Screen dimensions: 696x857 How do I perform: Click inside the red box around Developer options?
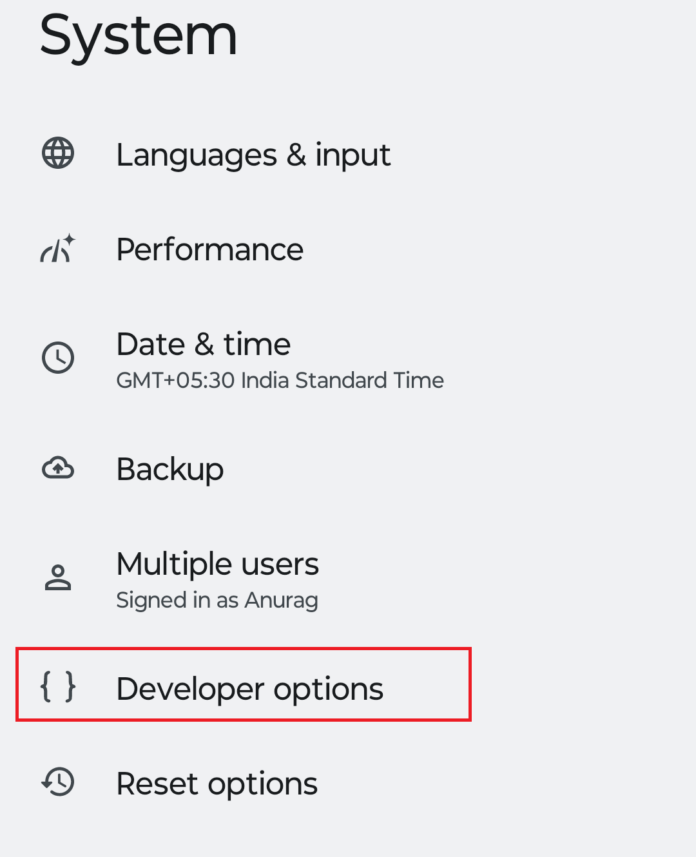click(x=244, y=685)
